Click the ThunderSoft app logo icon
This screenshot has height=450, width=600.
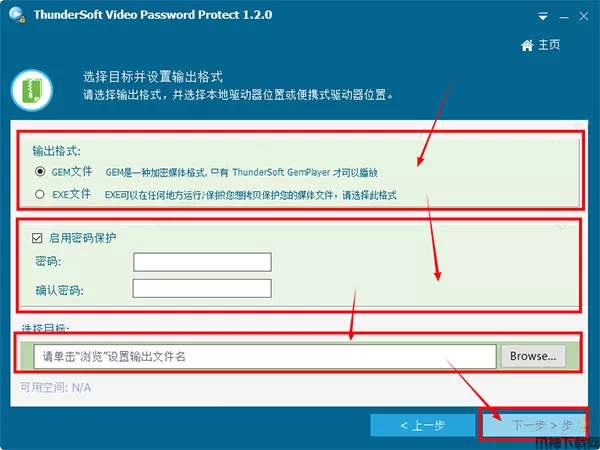16,15
